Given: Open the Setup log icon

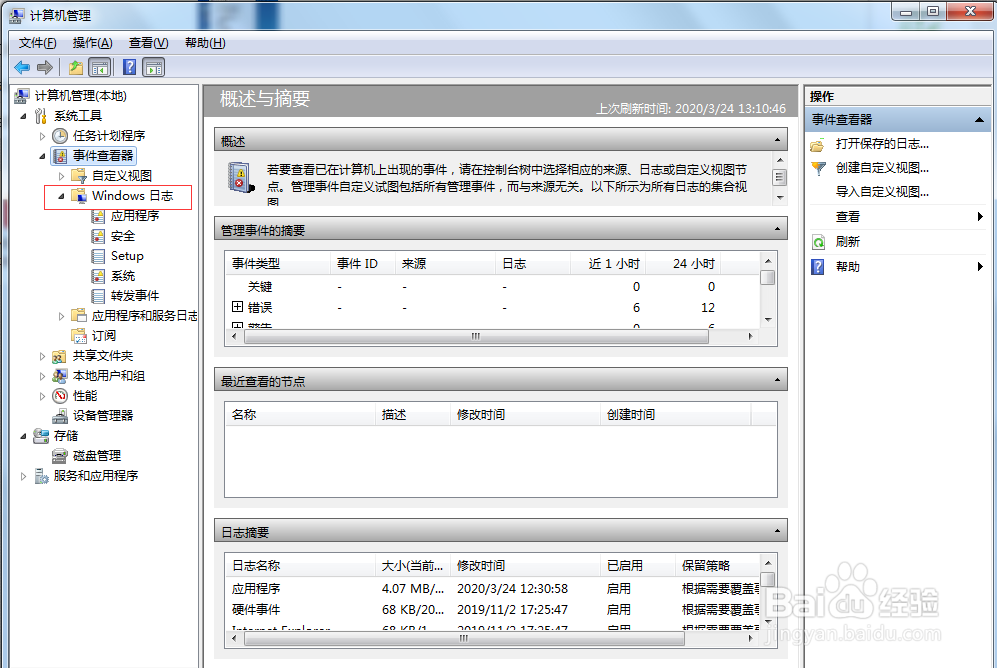Looking at the screenshot, I should 98,256.
